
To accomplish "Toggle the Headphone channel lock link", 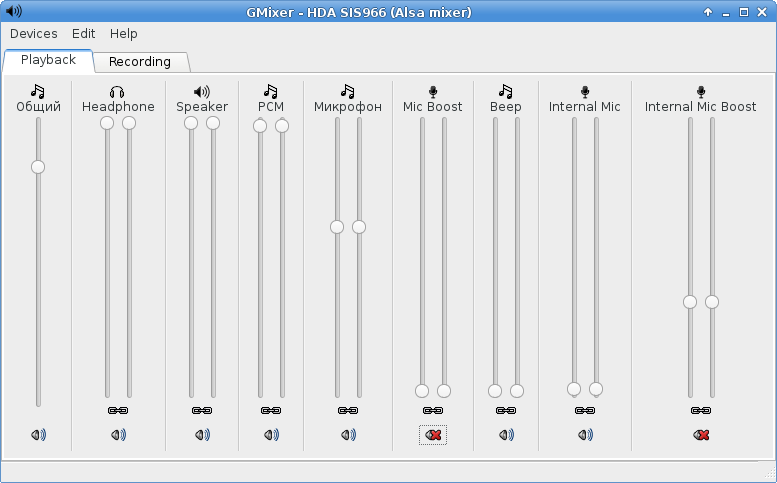I will (x=118, y=410).
